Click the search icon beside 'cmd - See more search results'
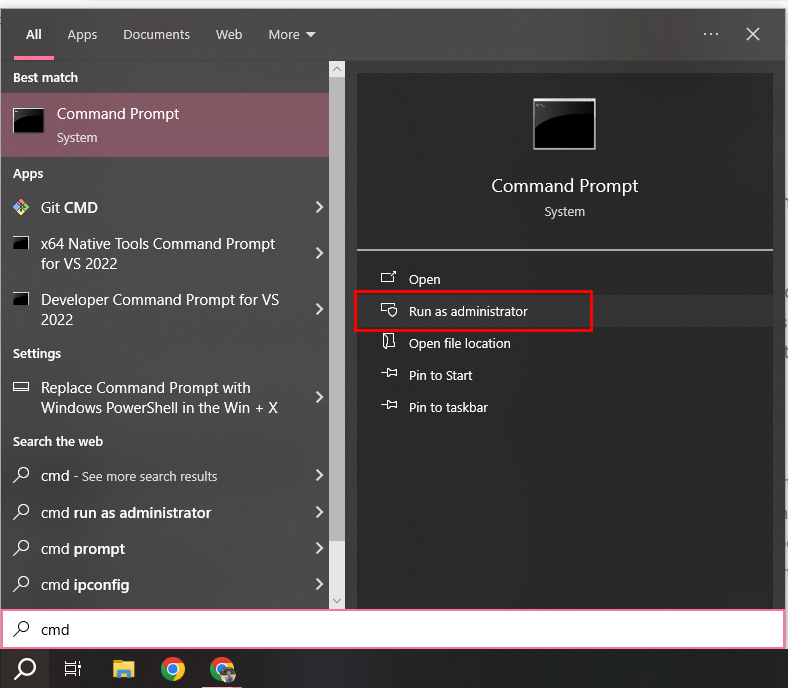 (x=21, y=475)
